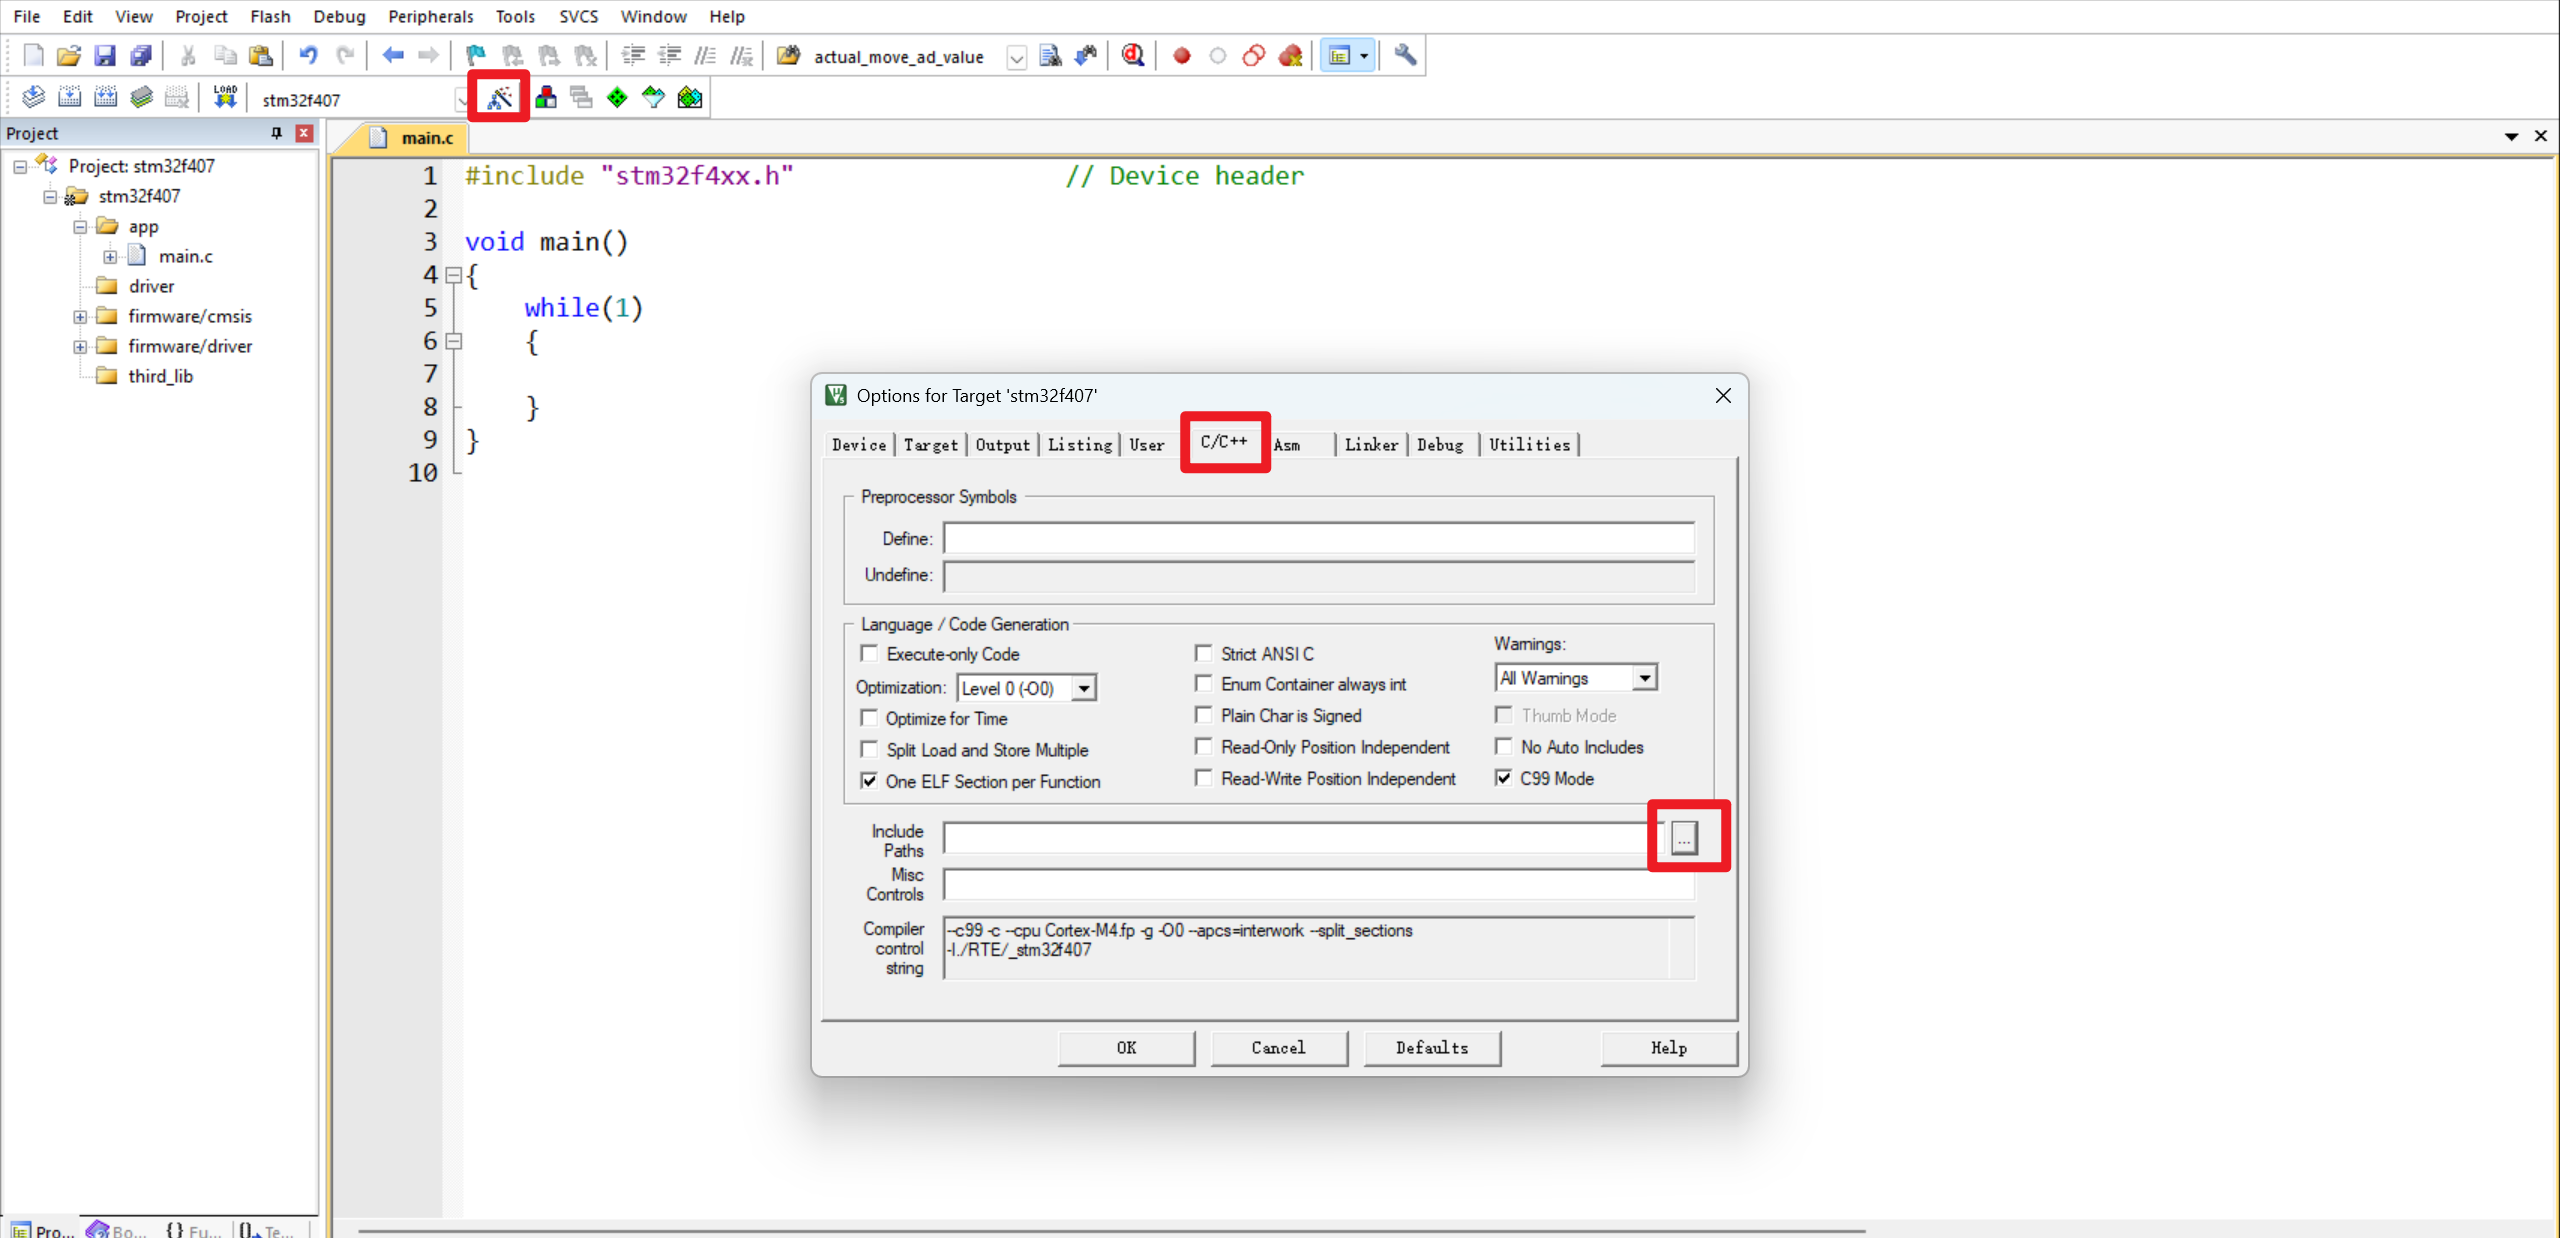Open the Optimization level dropdown
The height and width of the screenshot is (1238, 2560).
[x=1083, y=688]
